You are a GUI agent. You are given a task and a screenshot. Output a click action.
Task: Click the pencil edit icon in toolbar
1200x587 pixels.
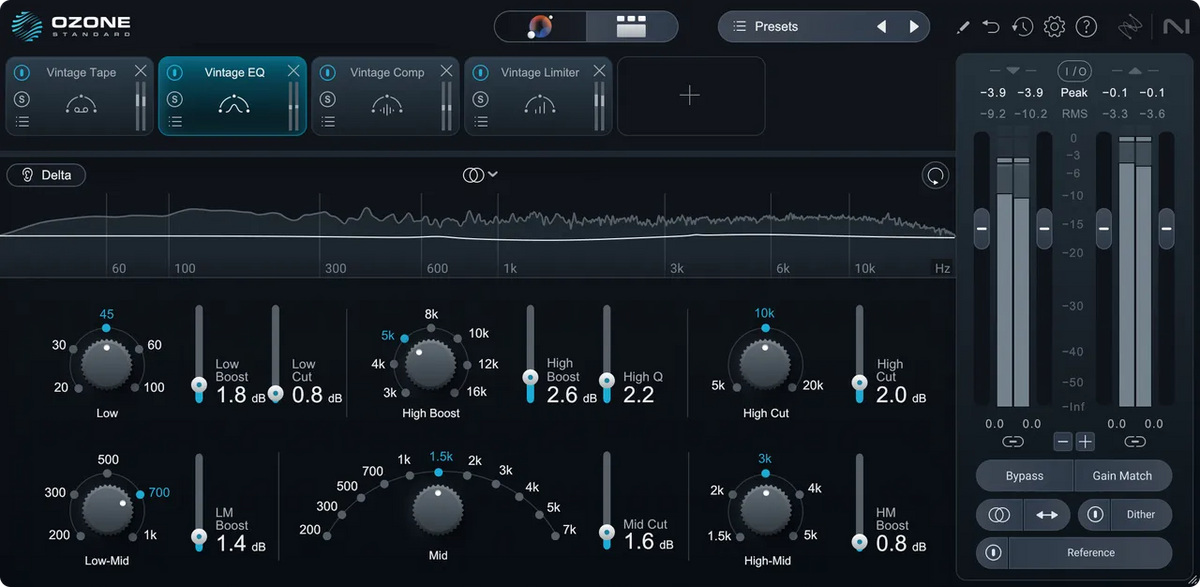[x=963, y=27]
